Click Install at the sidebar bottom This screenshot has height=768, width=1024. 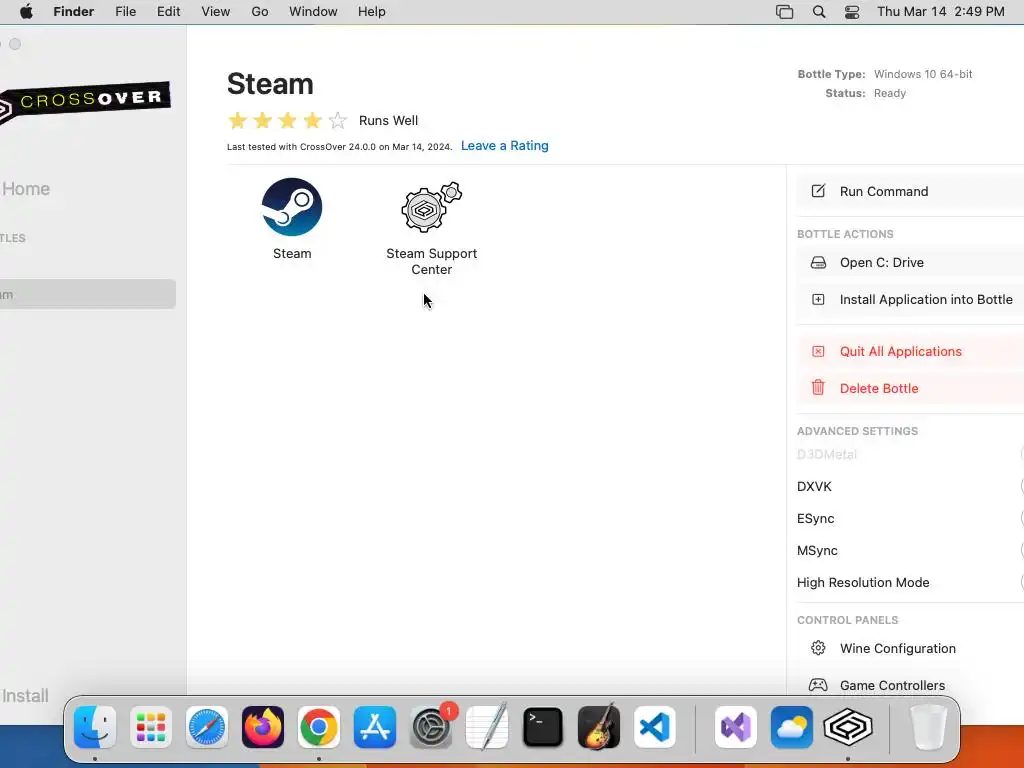click(x=25, y=696)
